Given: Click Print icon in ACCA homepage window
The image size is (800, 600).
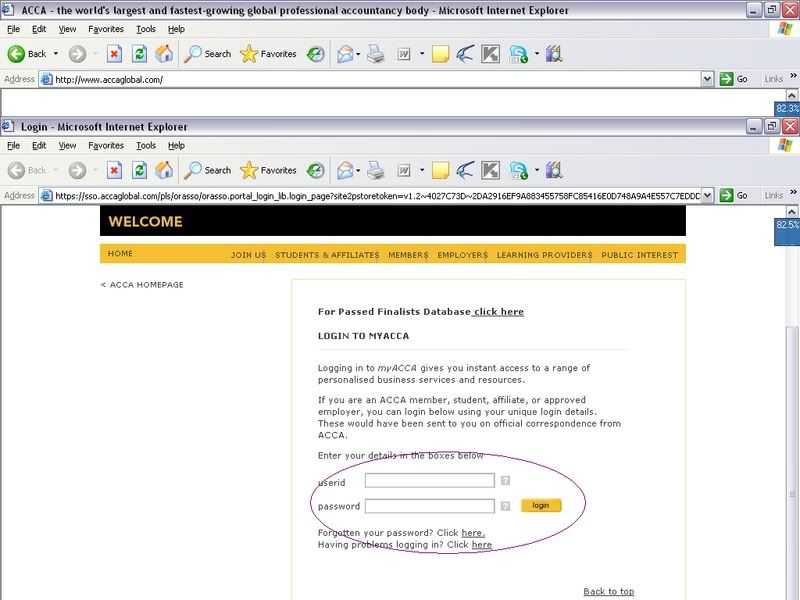Looking at the screenshot, I should click(x=376, y=54).
